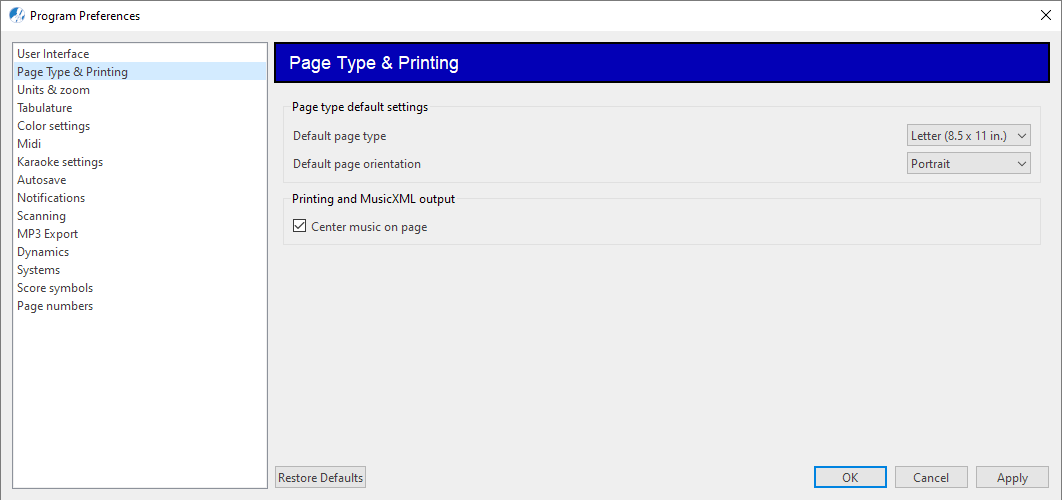Open Default page orientation dropdown
Screen dimensions: 1062x500
point(969,163)
